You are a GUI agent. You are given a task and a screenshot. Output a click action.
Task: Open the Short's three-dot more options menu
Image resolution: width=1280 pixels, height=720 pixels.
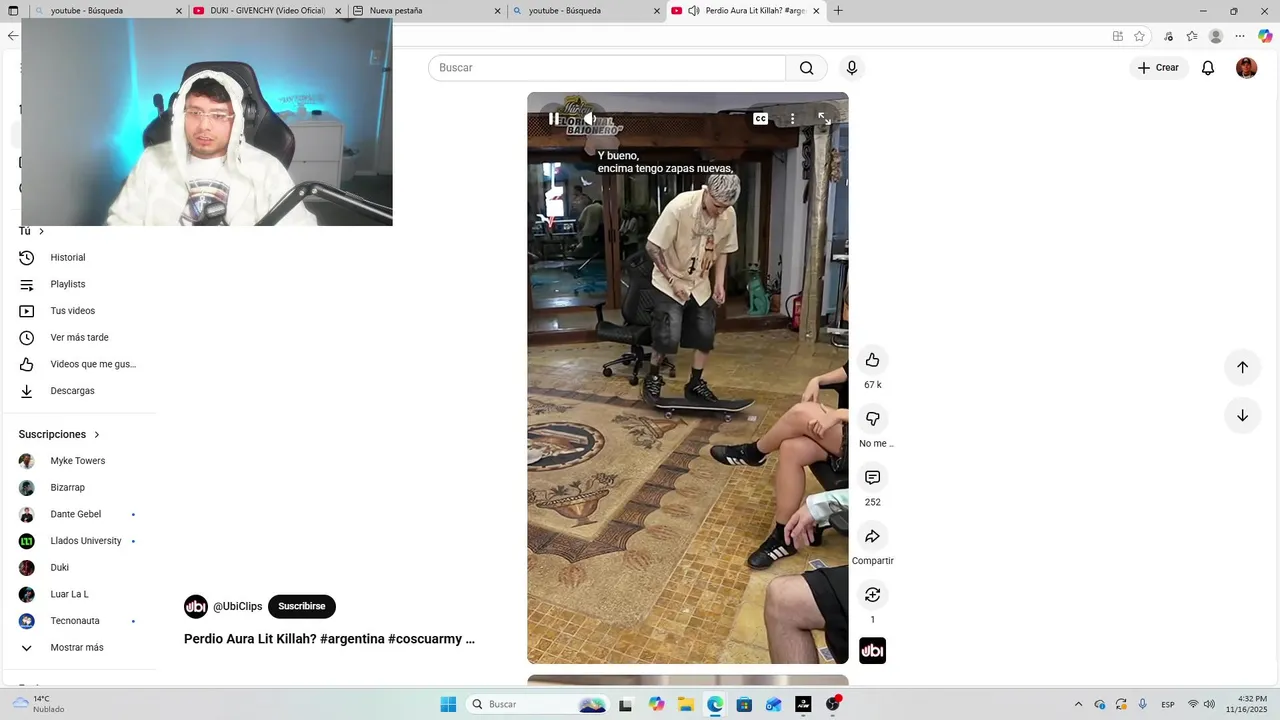pyautogui.click(x=792, y=119)
